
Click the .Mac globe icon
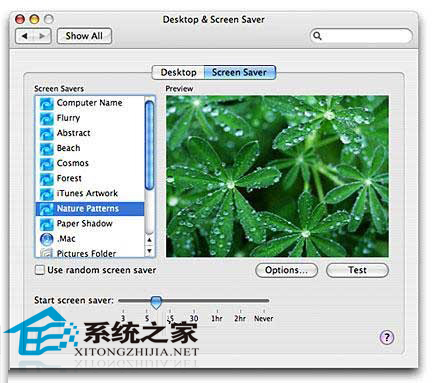pyautogui.click(x=46, y=239)
